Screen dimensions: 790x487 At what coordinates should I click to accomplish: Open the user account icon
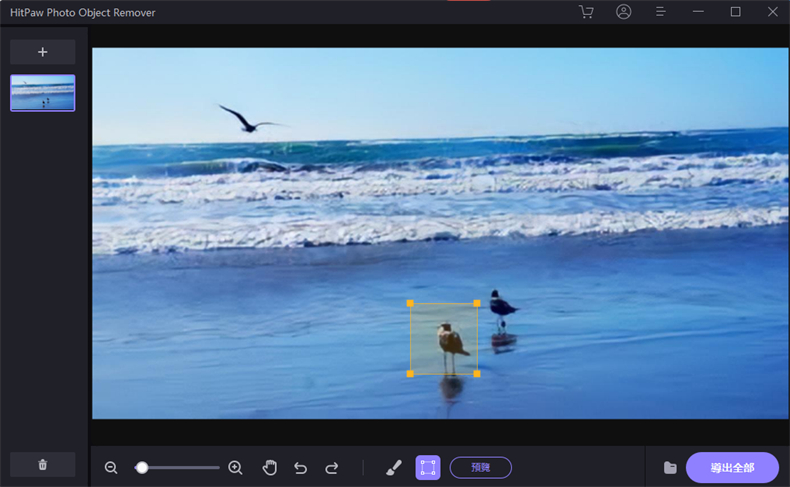point(624,12)
